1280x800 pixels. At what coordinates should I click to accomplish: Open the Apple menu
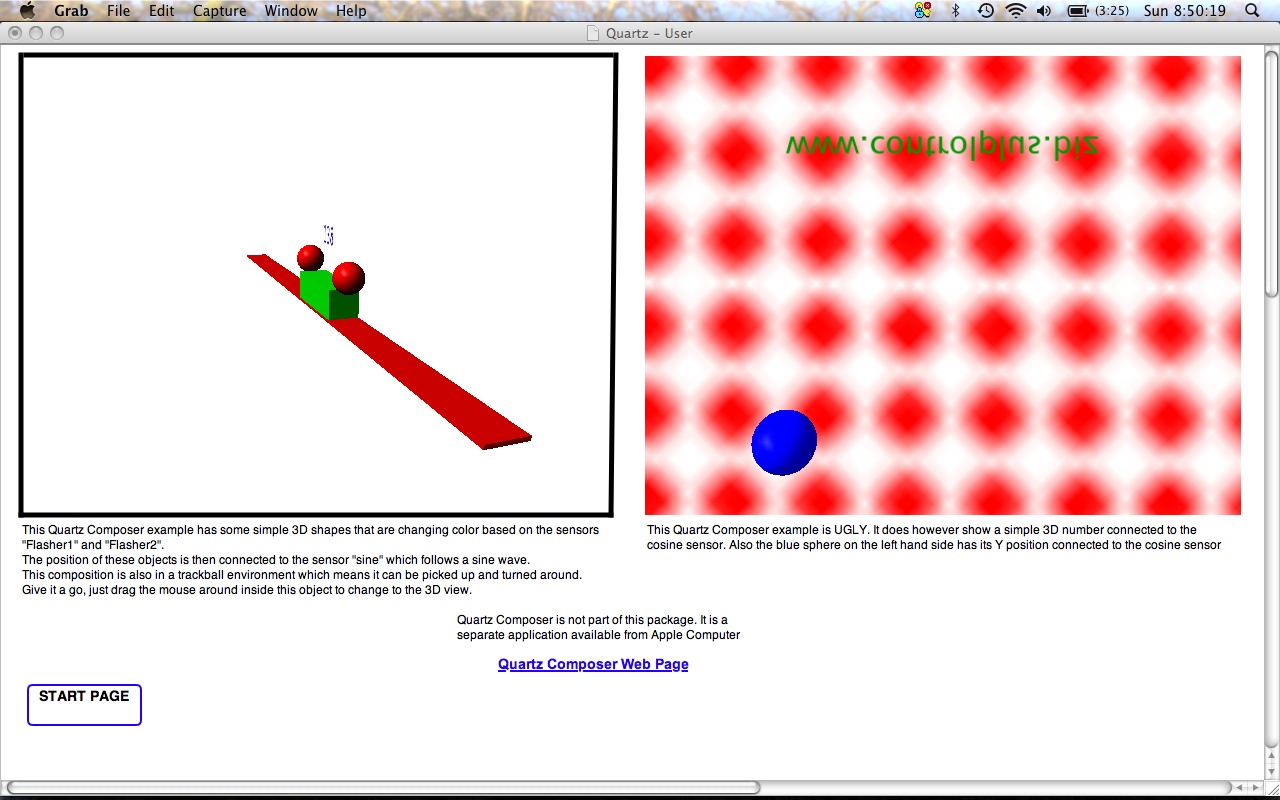27,11
